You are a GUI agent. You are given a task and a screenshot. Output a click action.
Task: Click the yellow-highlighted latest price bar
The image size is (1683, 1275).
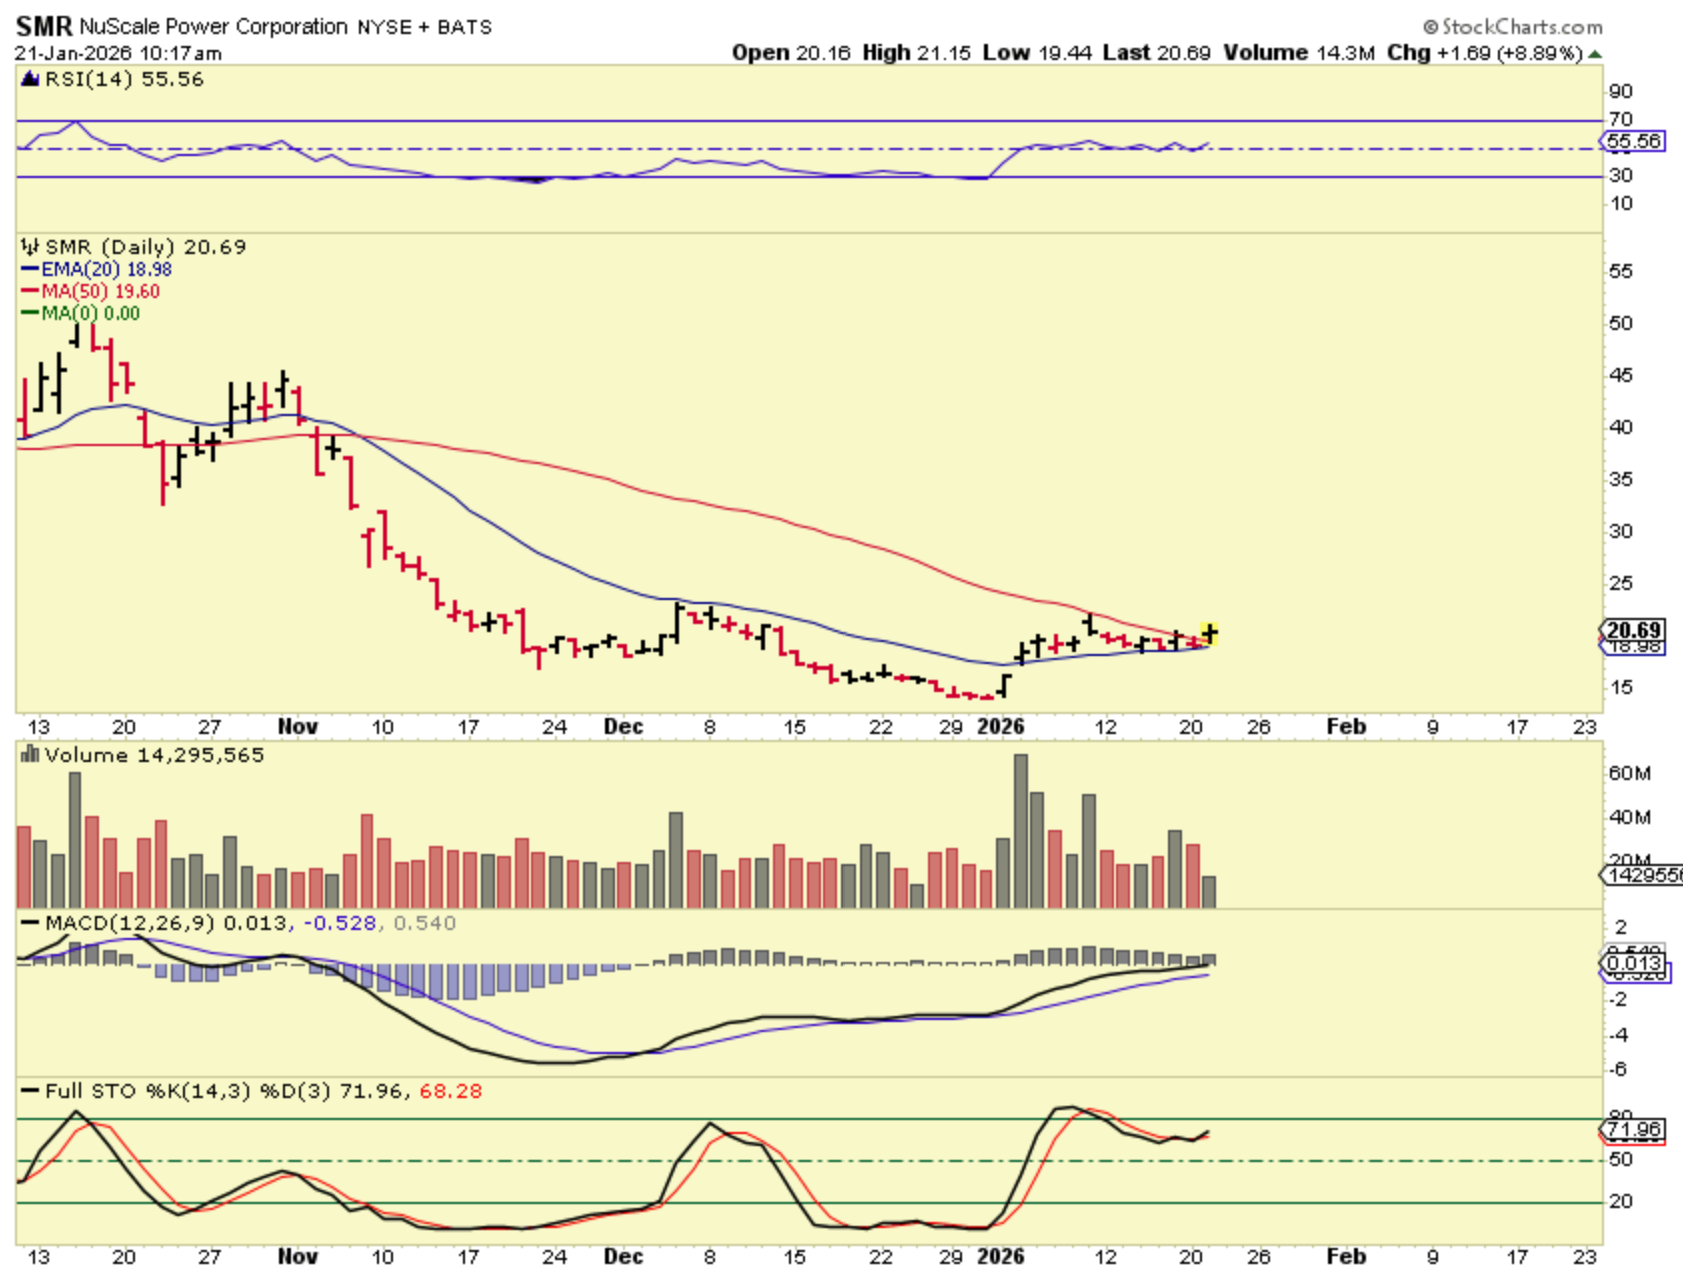[1210, 632]
